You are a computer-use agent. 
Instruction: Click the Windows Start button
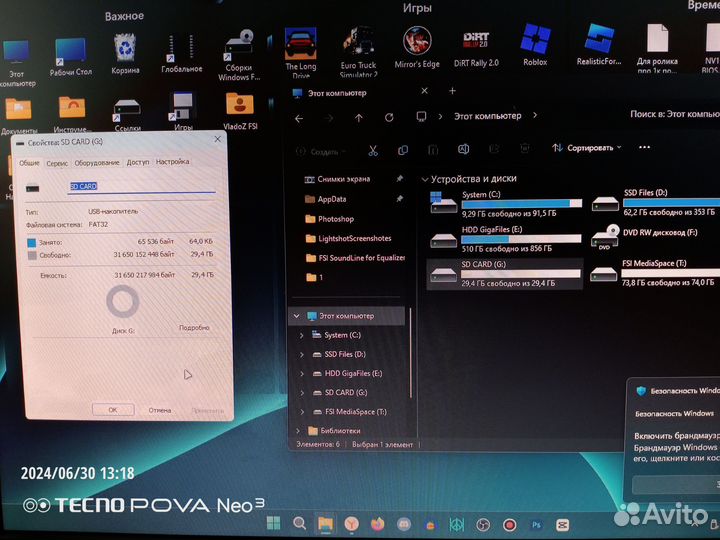tap(272, 524)
